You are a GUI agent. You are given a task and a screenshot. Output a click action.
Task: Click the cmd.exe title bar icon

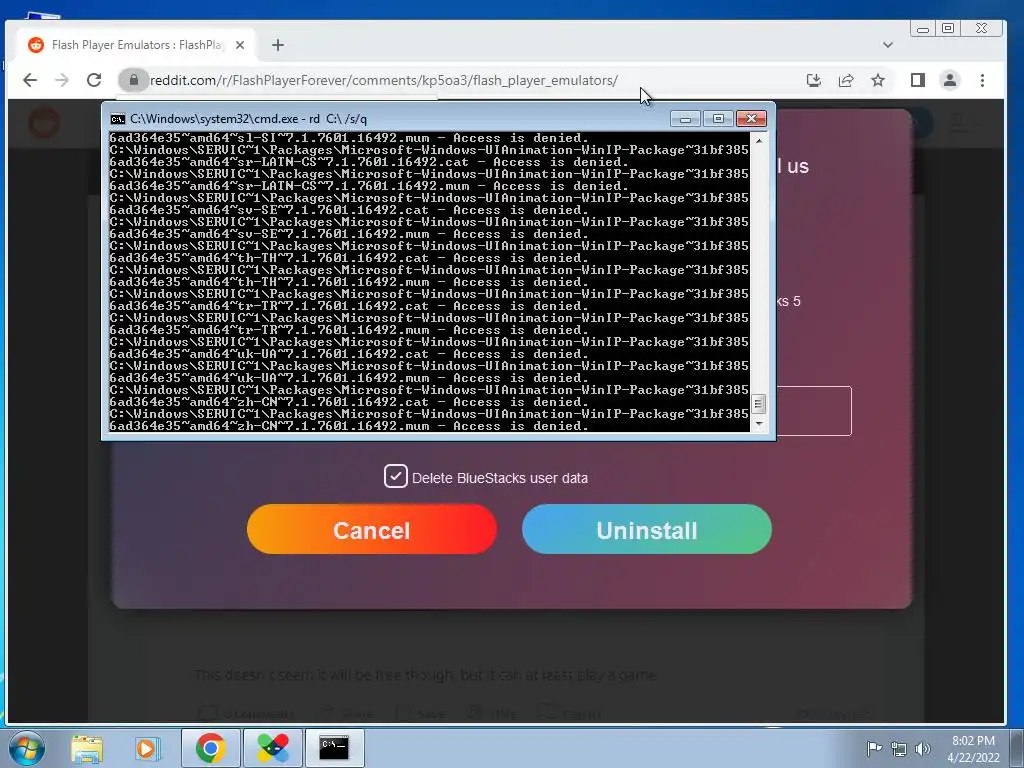[x=118, y=119]
